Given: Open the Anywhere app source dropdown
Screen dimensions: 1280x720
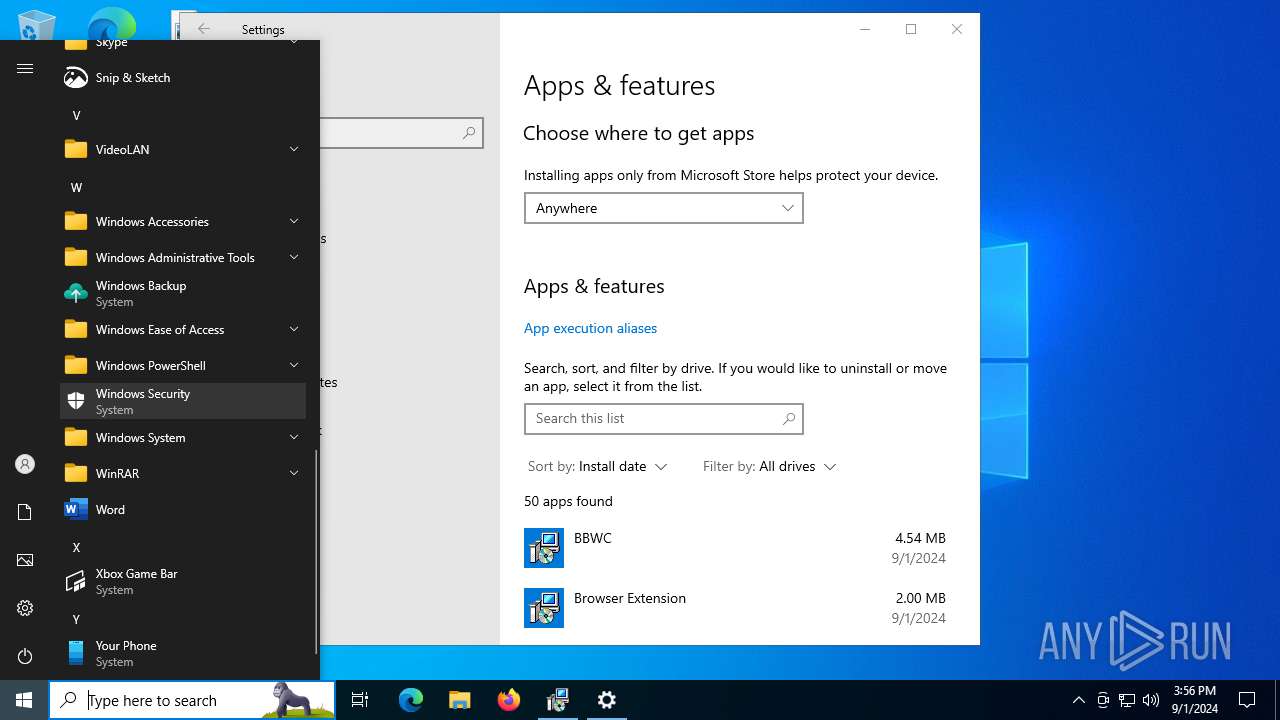Looking at the screenshot, I should [x=664, y=208].
